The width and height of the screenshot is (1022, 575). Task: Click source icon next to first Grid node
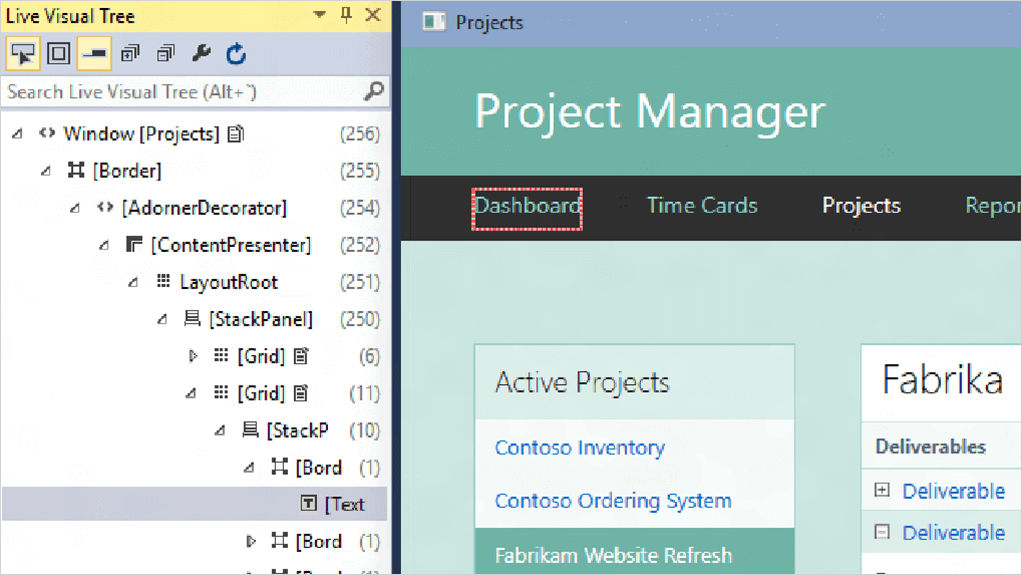coord(301,357)
